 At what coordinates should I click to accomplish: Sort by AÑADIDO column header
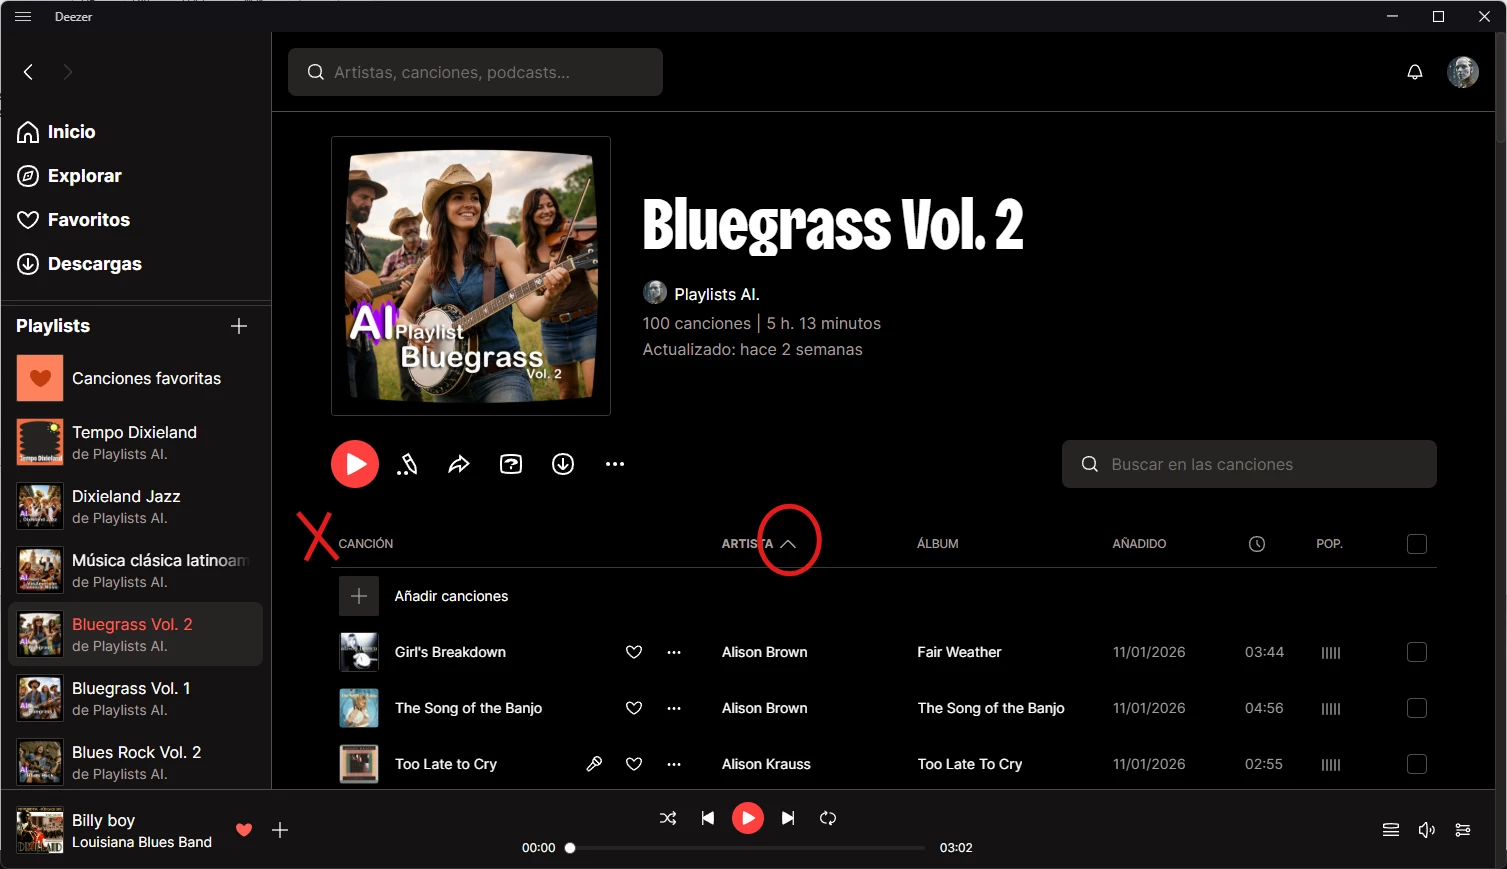(1139, 544)
